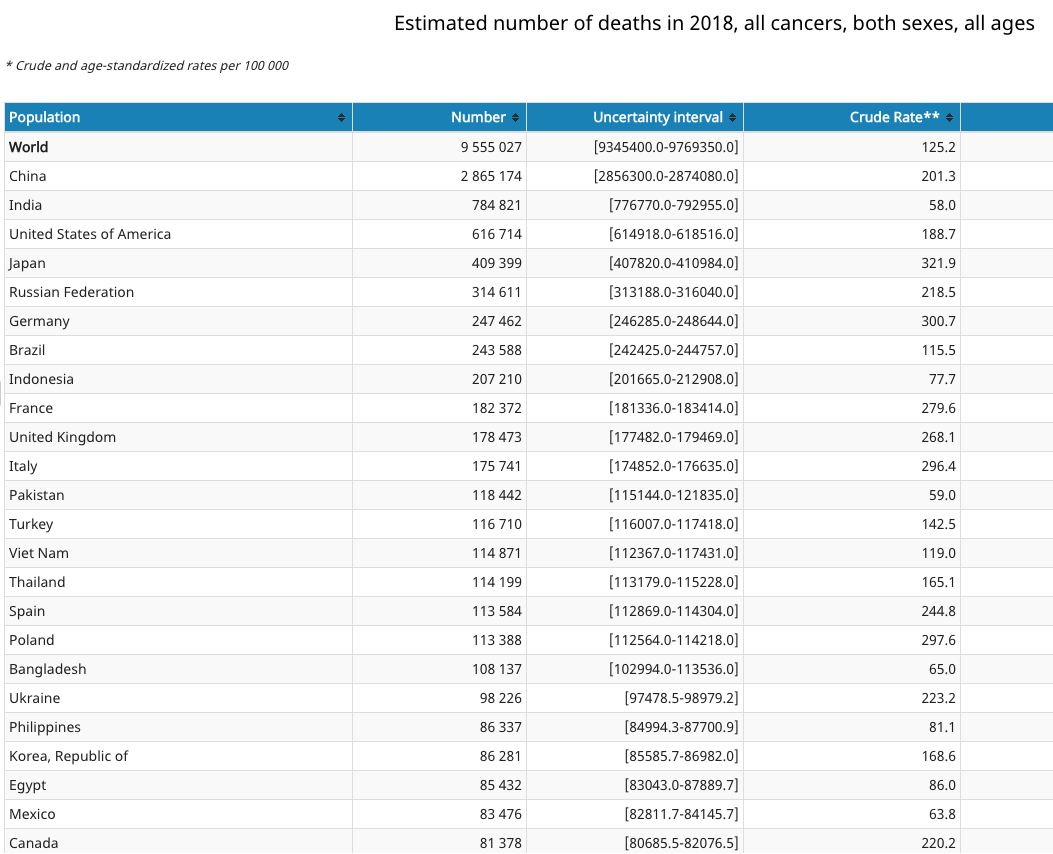Select the Russian Federation population cell
The height and width of the screenshot is (854, 1053).
71,292
